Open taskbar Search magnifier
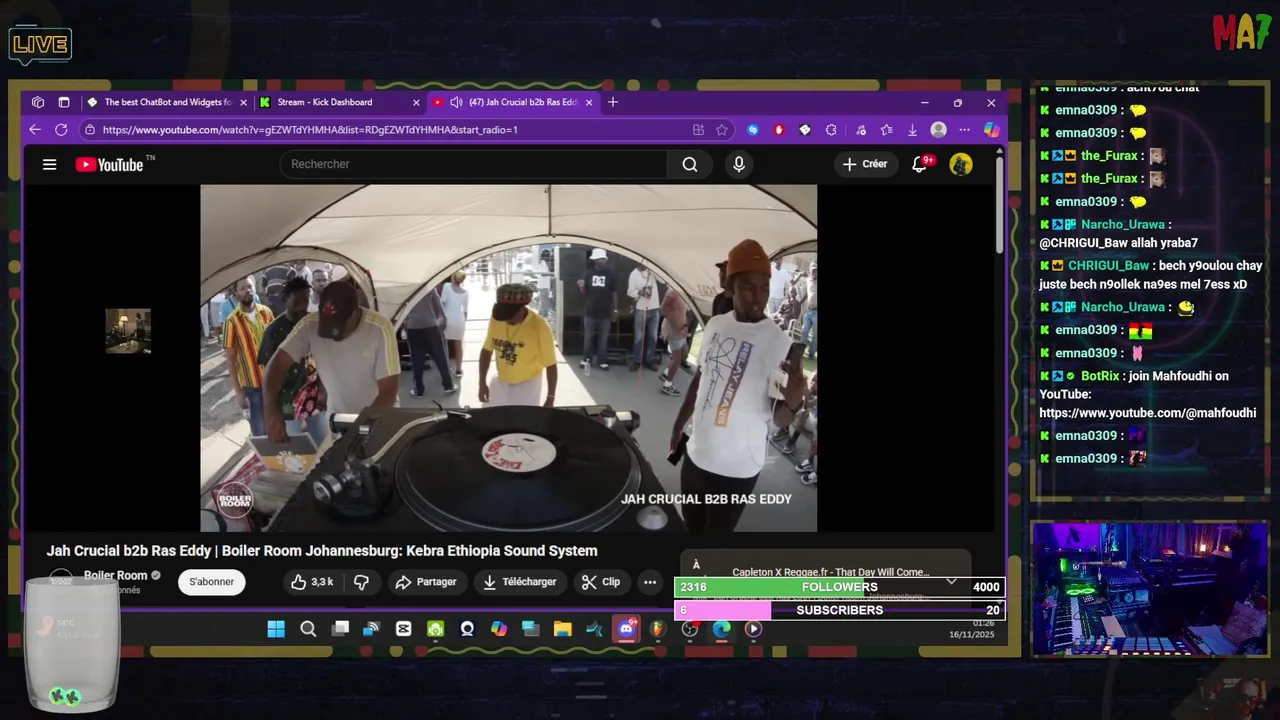 (x=308, y=629)
